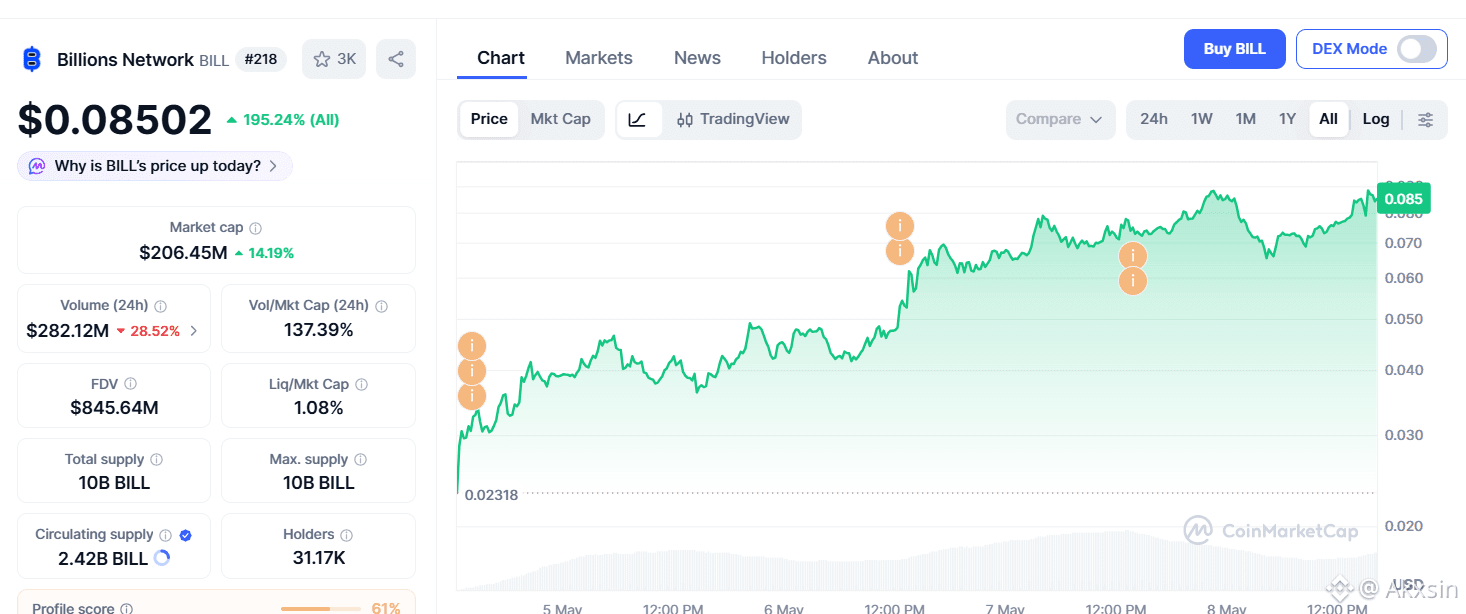
Task: Open the line chart type icon
Action: click(x=638, y=119)
